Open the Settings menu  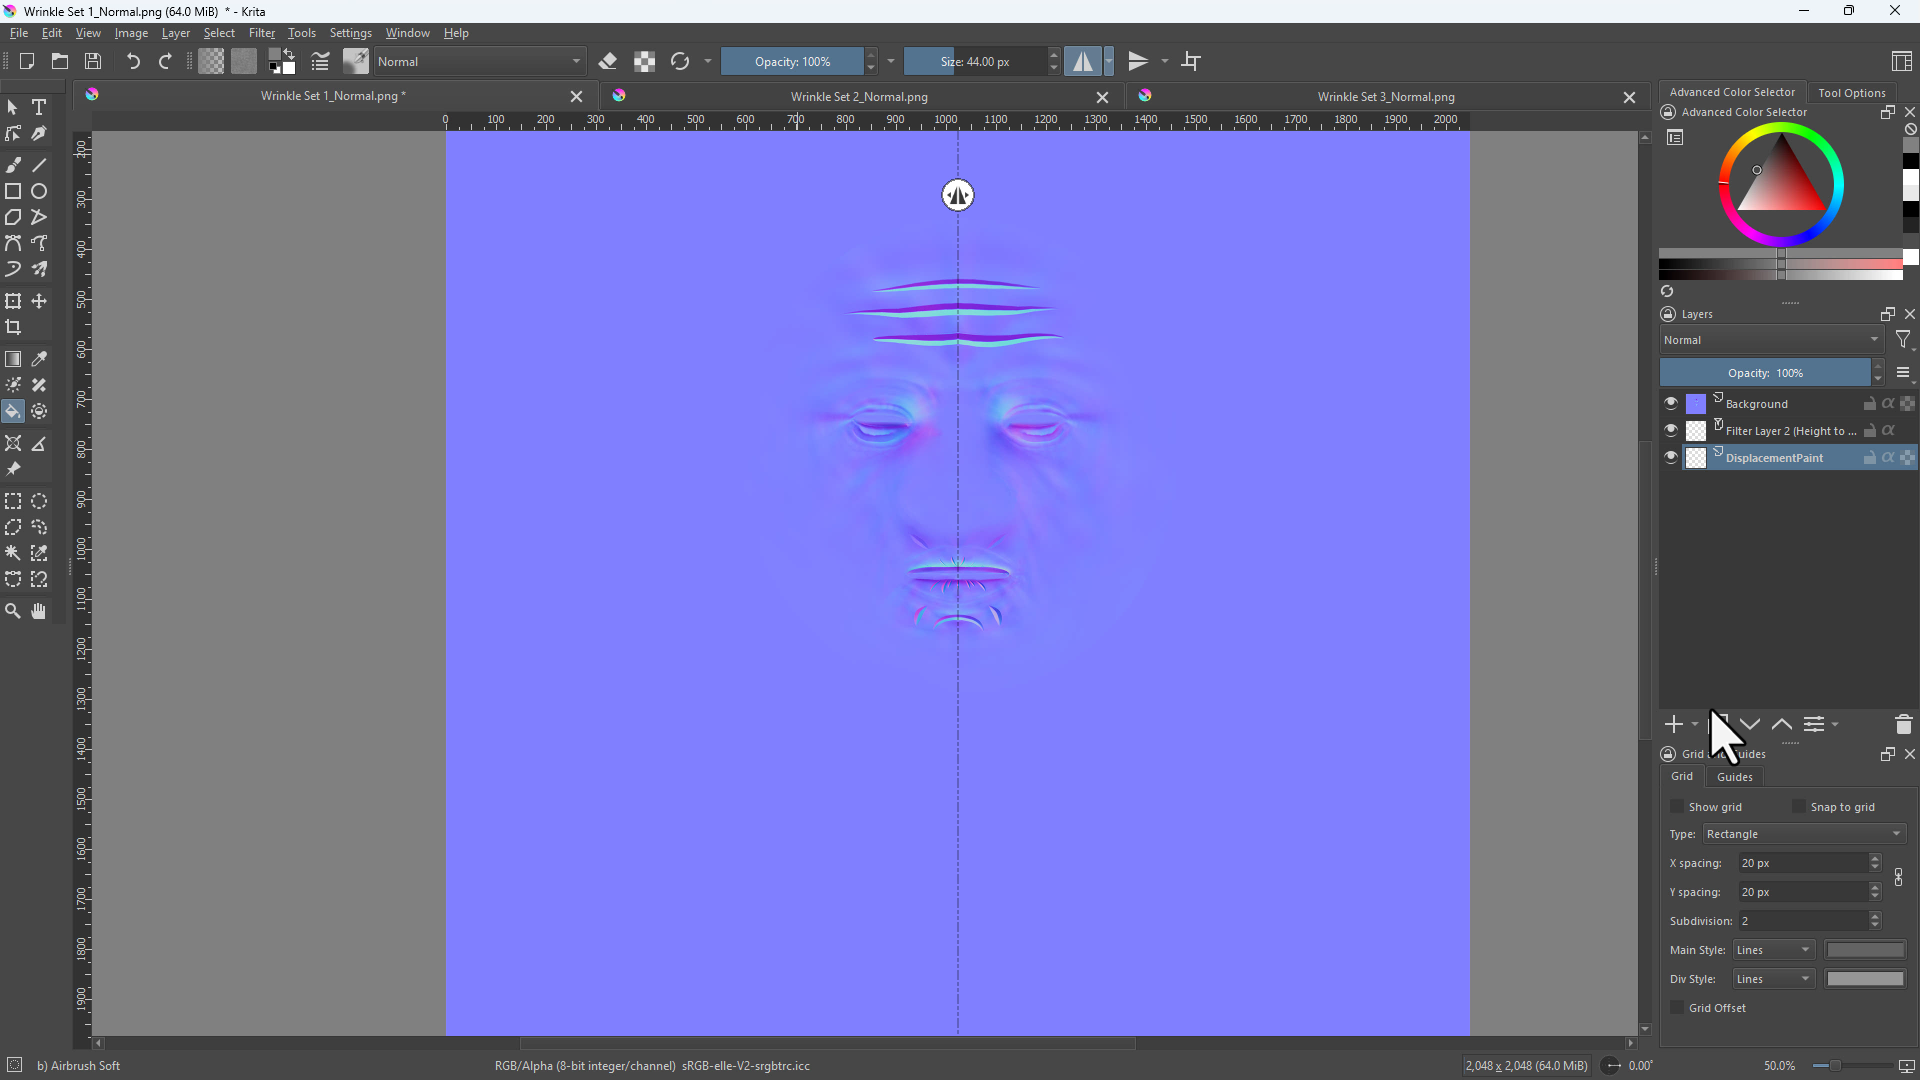tap(351, 33)
